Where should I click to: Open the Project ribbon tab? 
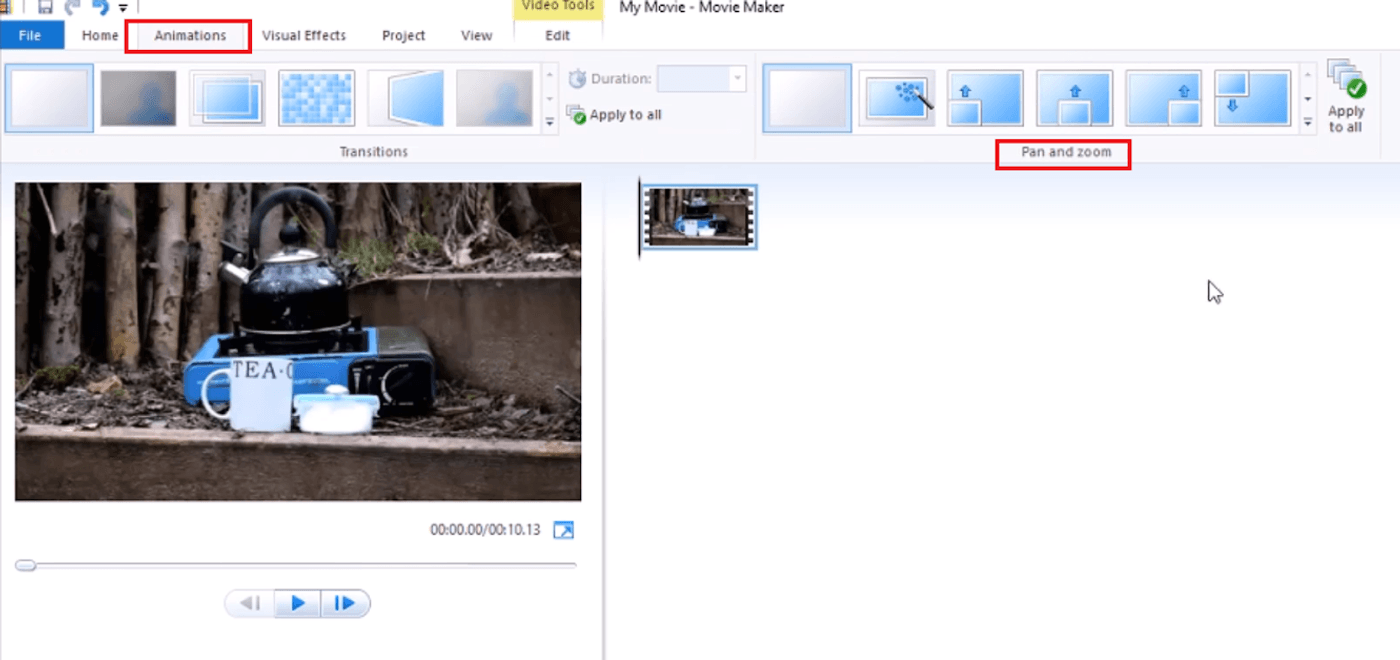coord(403,35)
